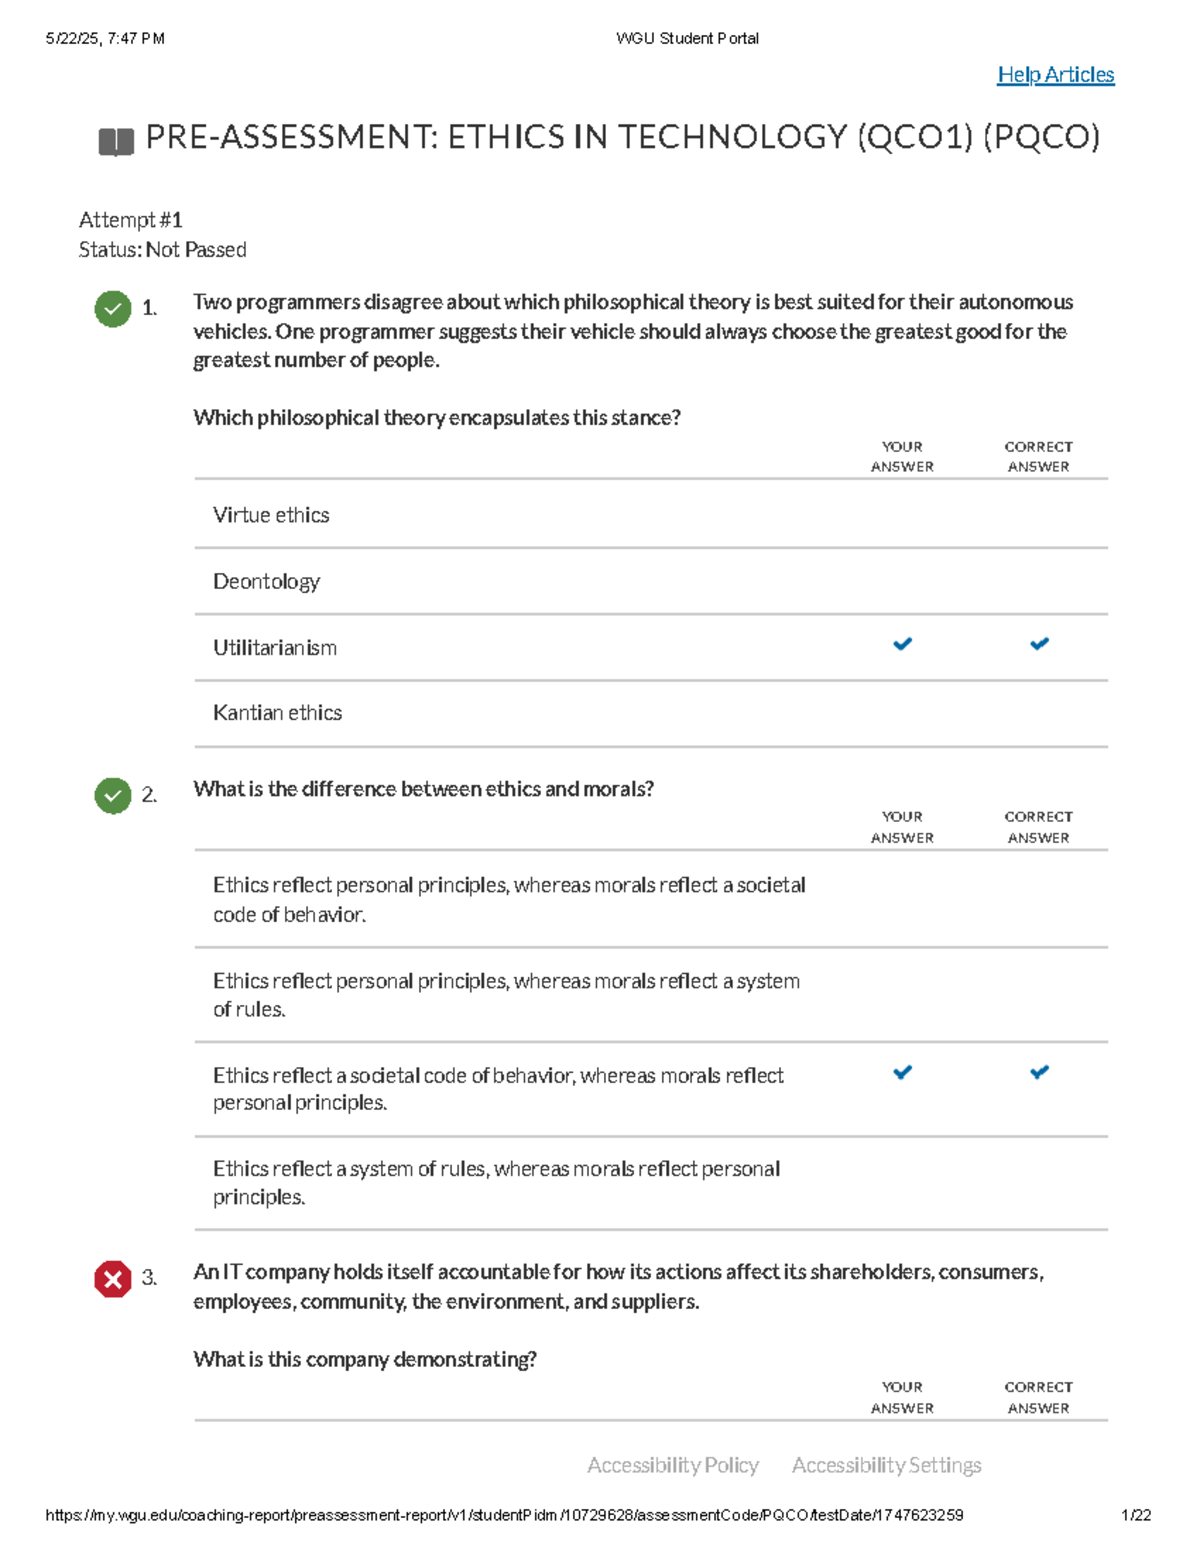Image resolution: width=1200 pixels, height=1553 pixels.
Task: Open the Accessibility Settings link
Action: tap(886, 1465)
